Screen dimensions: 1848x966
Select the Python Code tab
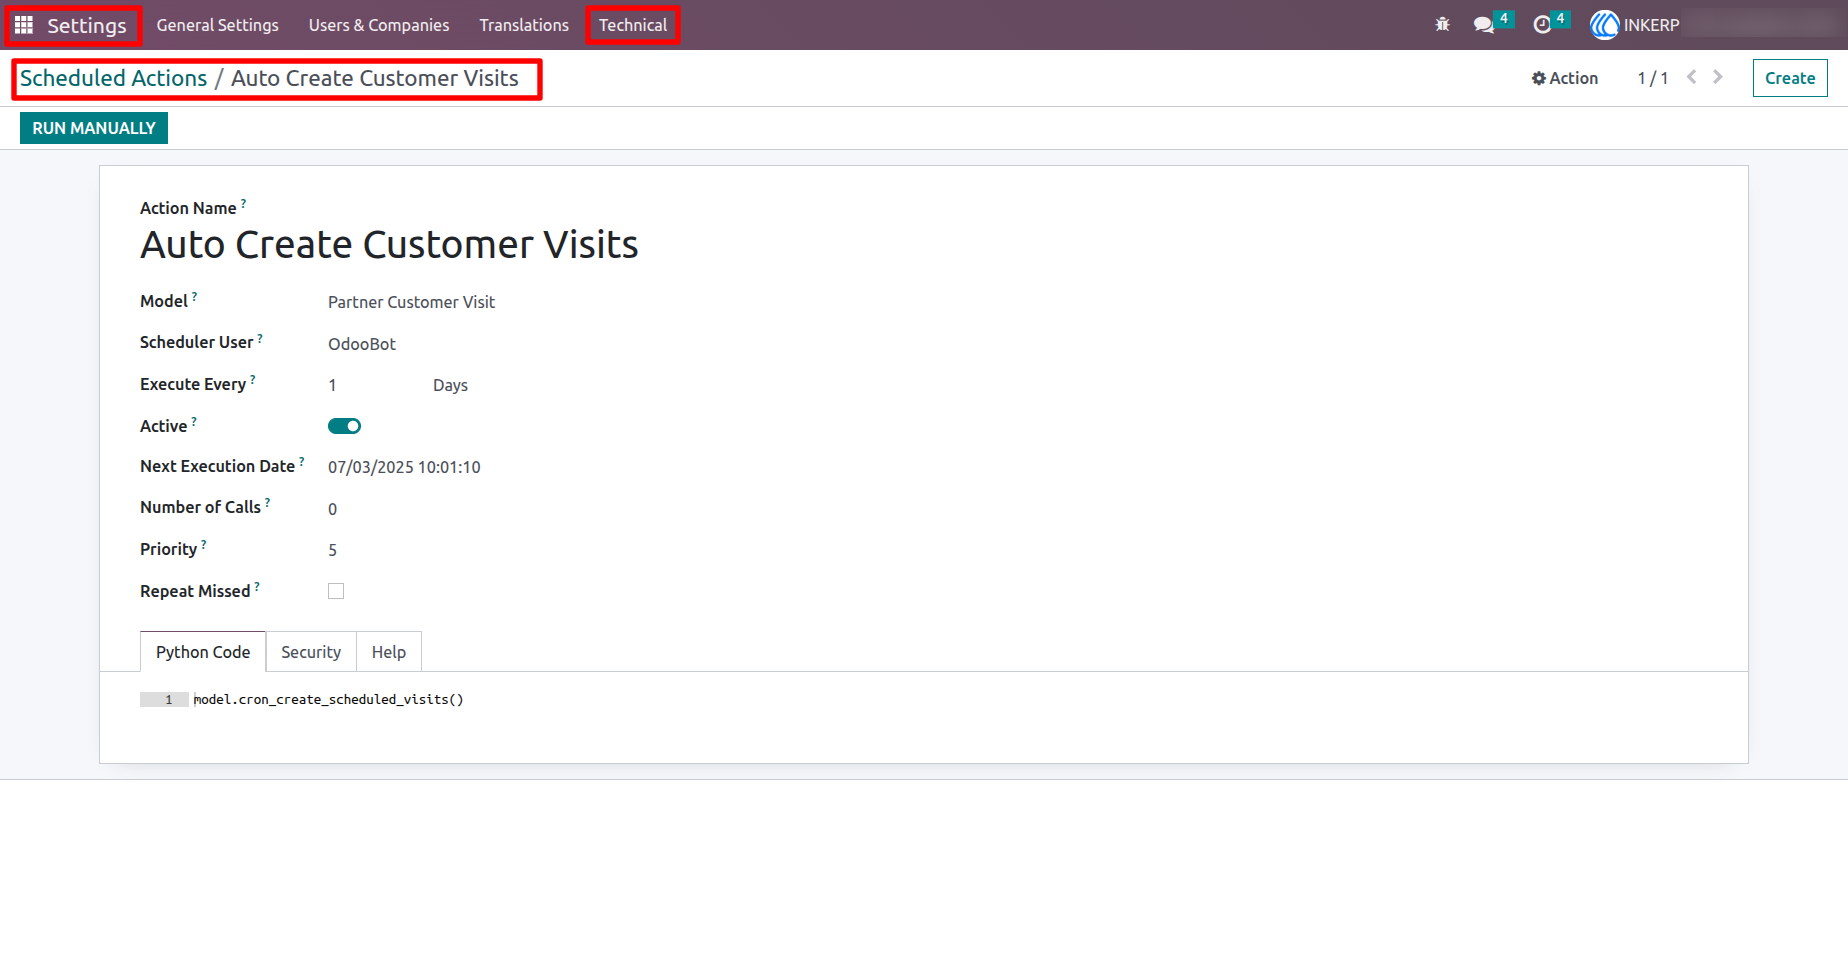(x=203, y=652)
